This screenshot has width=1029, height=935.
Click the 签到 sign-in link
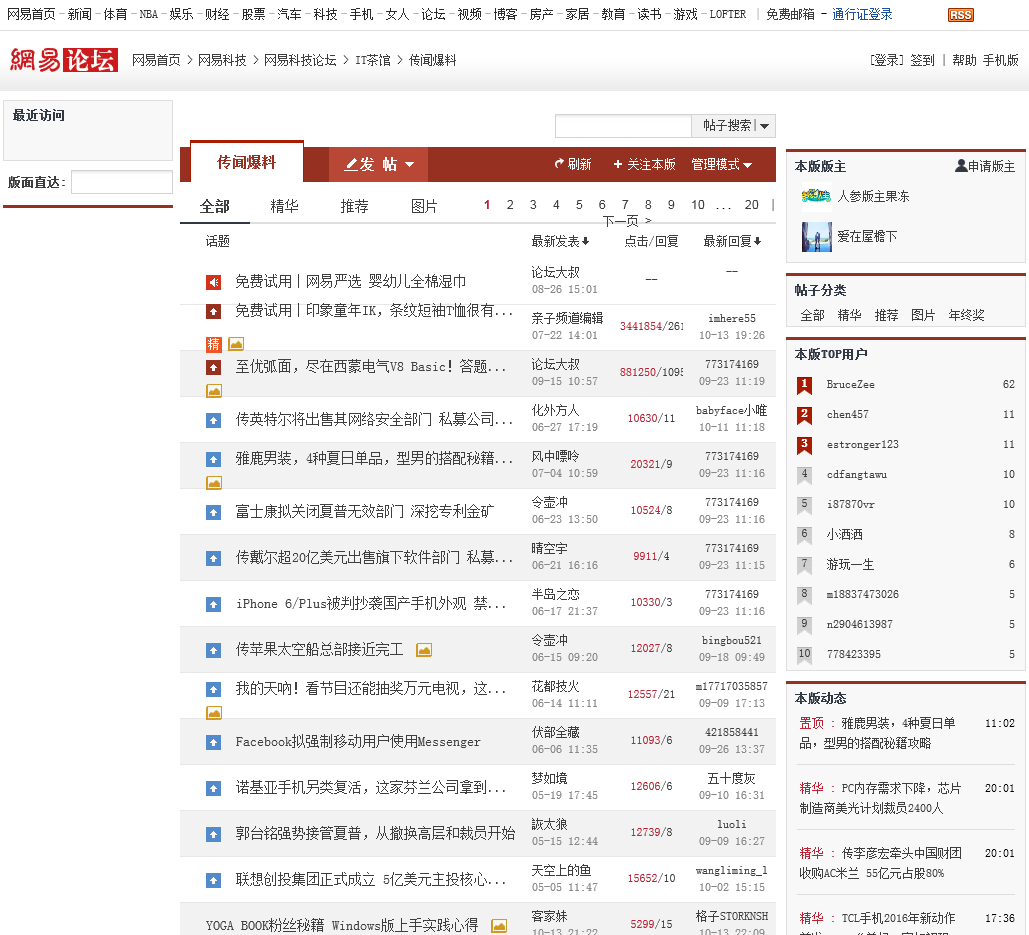coord(922,60)
